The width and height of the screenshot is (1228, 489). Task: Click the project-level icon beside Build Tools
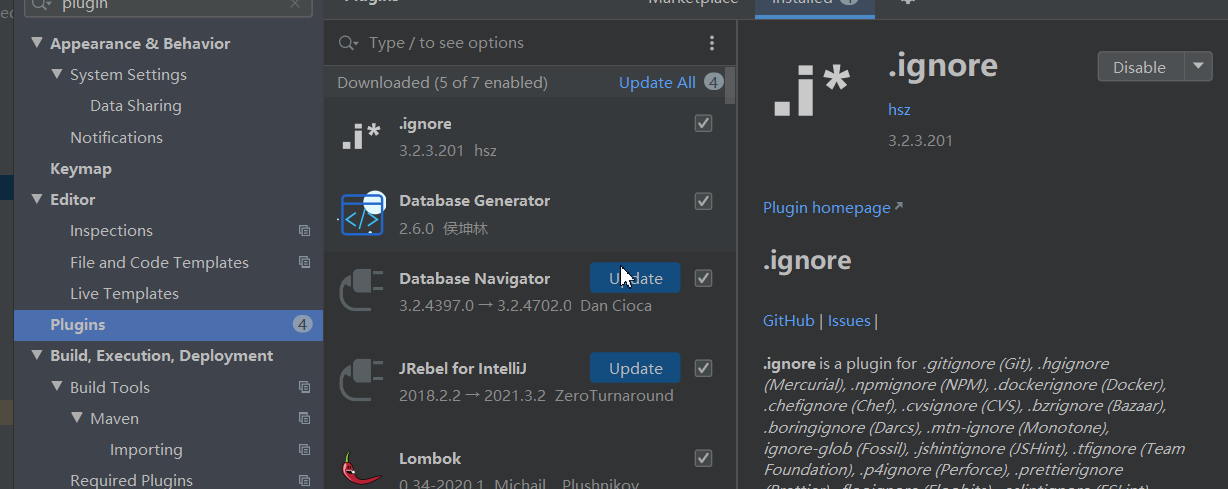pyautogui.click(x=305, y=387)
